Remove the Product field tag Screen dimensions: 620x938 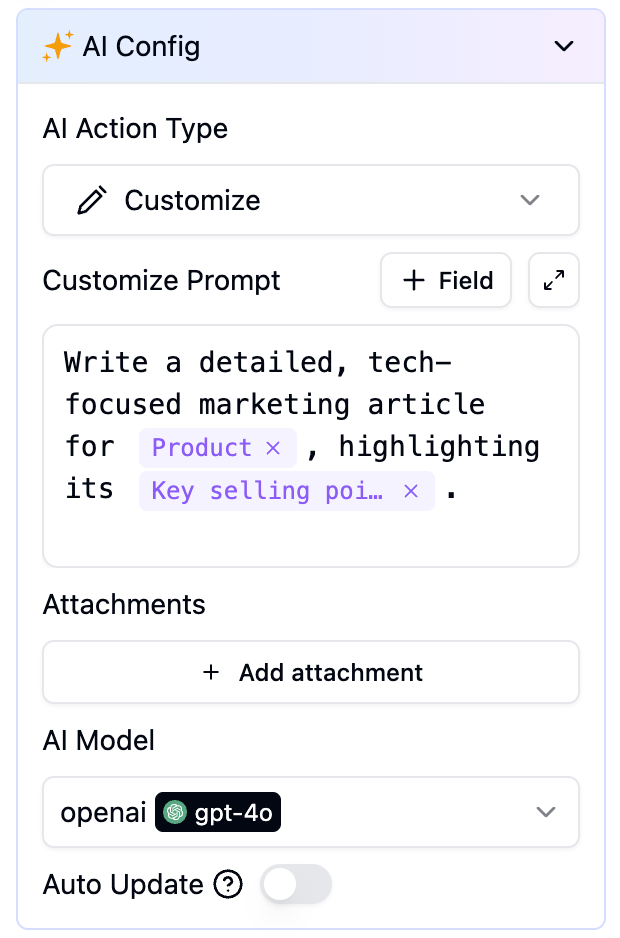point(273,447)
